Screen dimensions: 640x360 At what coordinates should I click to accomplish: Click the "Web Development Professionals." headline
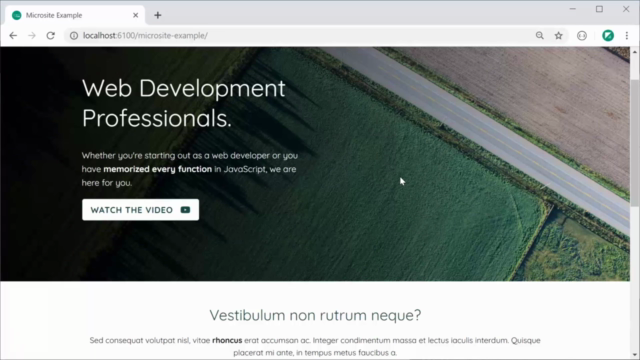click(x=184, y=103)
